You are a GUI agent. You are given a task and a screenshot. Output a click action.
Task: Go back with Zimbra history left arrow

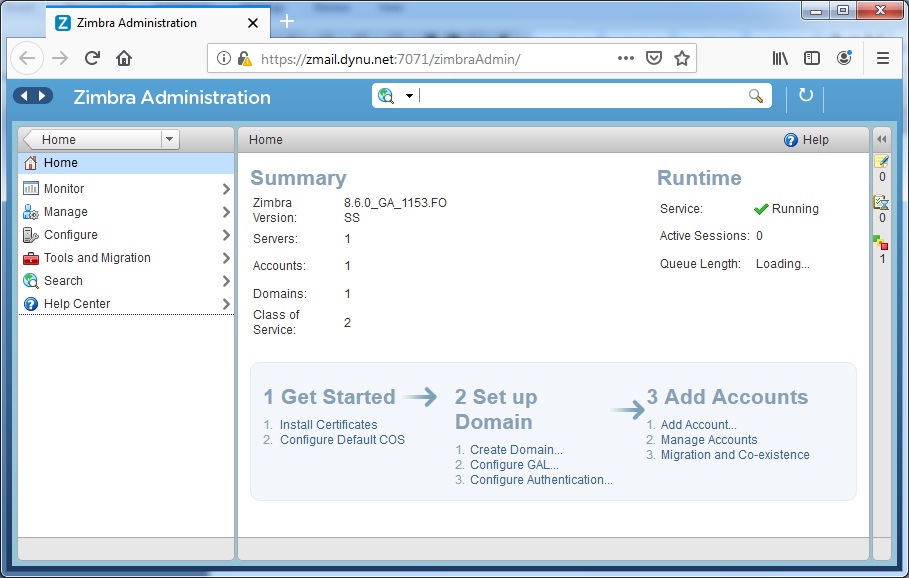coord(24,96)
